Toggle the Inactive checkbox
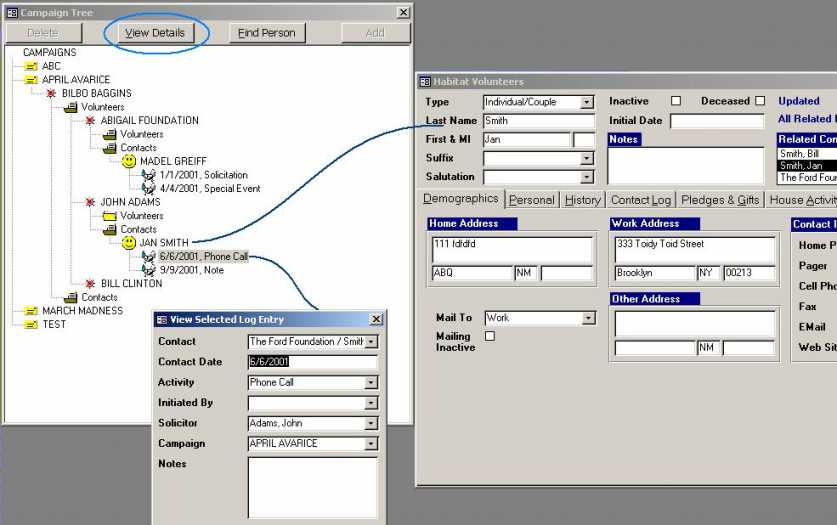The height and width of the screenshot is (525, 837). (x=676, y=101)
